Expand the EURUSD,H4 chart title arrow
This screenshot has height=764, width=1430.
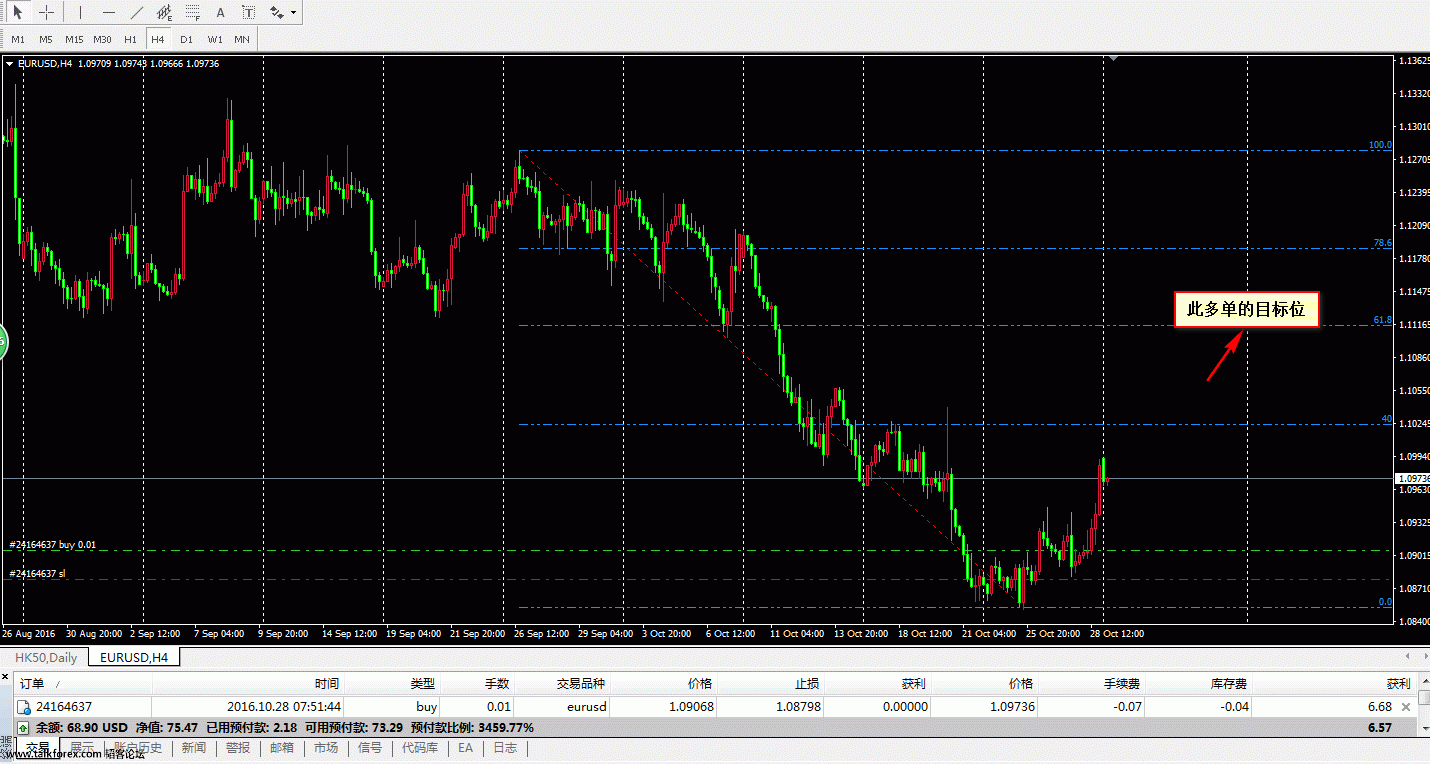pyautogui.click(x=11, y=64)
